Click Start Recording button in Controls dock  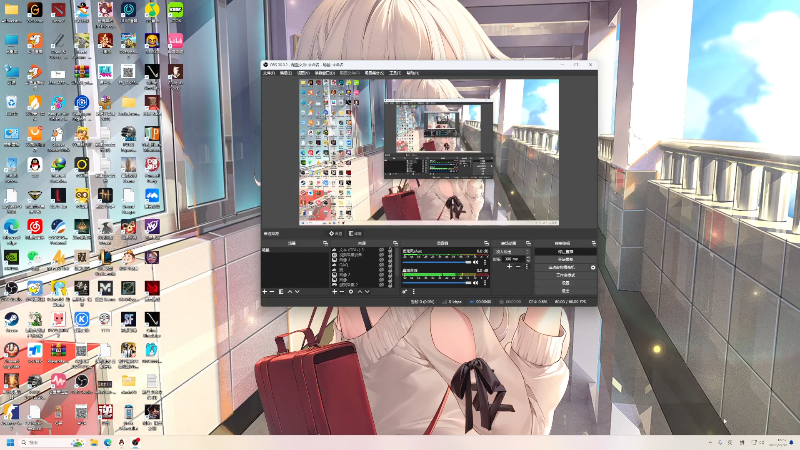tap(566, 259)
